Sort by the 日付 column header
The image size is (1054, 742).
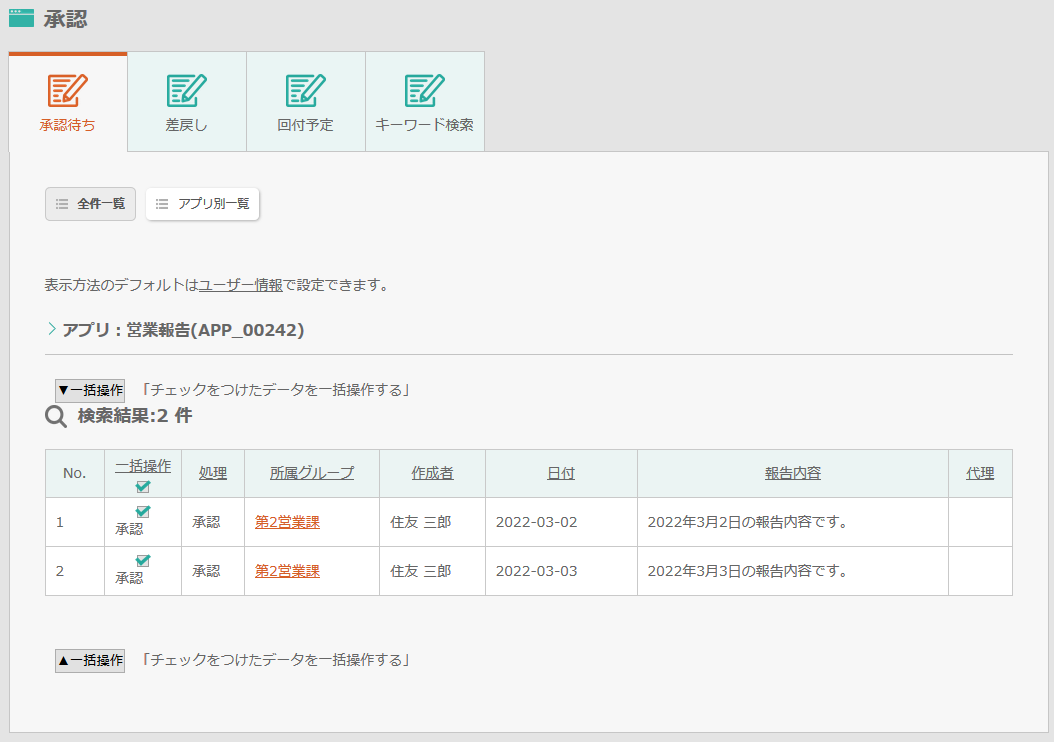click(561, 473)
